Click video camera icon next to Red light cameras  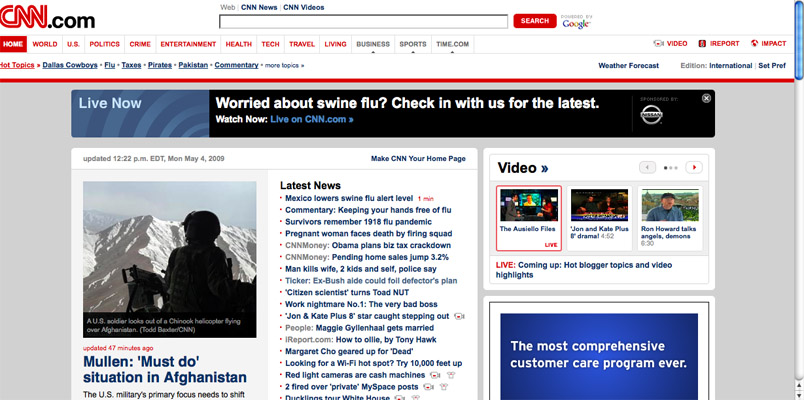coord(435,375)
